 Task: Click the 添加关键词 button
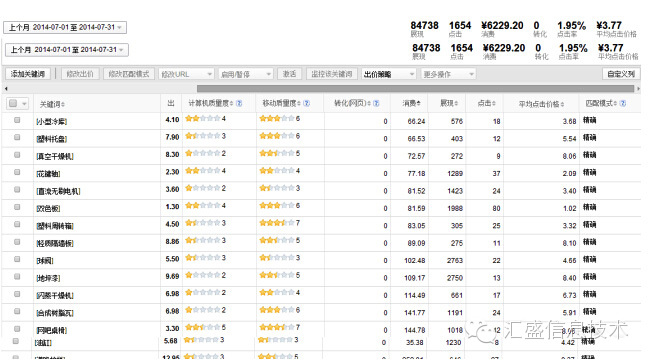click(28, 74)
